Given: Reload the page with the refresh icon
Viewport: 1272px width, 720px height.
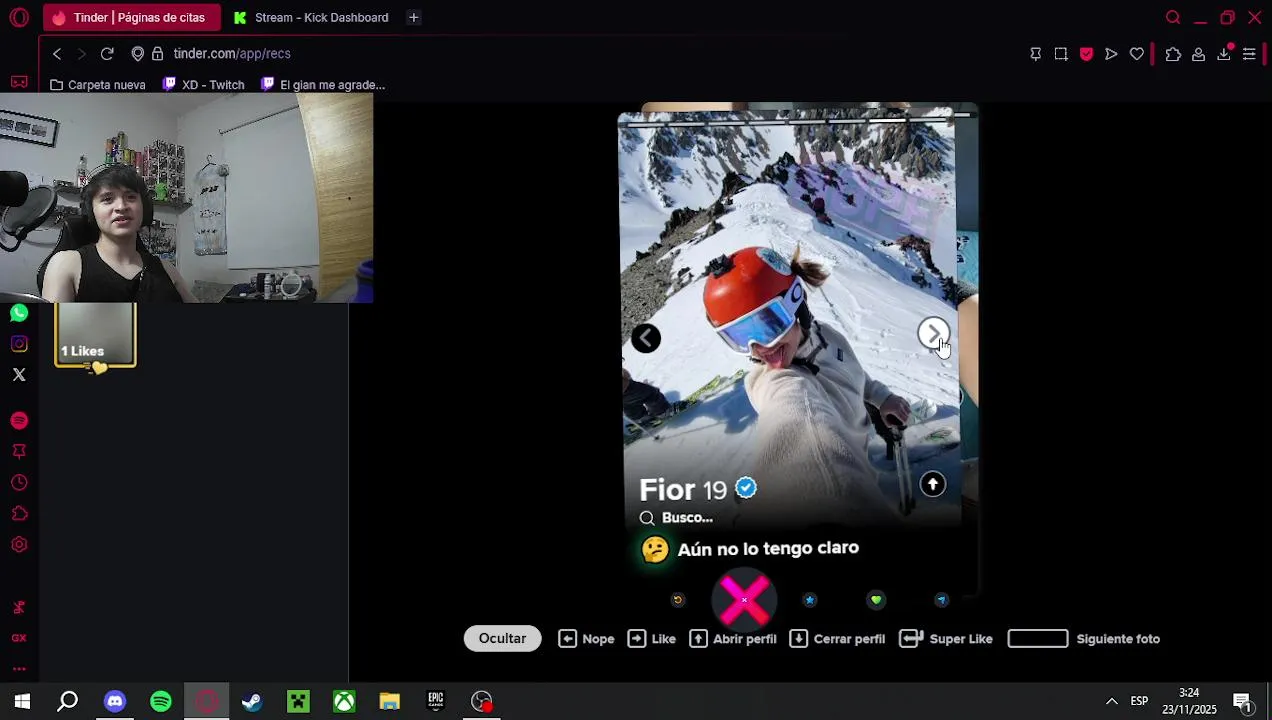Looking at the screenshot, I should pyautogui.click(x=107, y=54).
